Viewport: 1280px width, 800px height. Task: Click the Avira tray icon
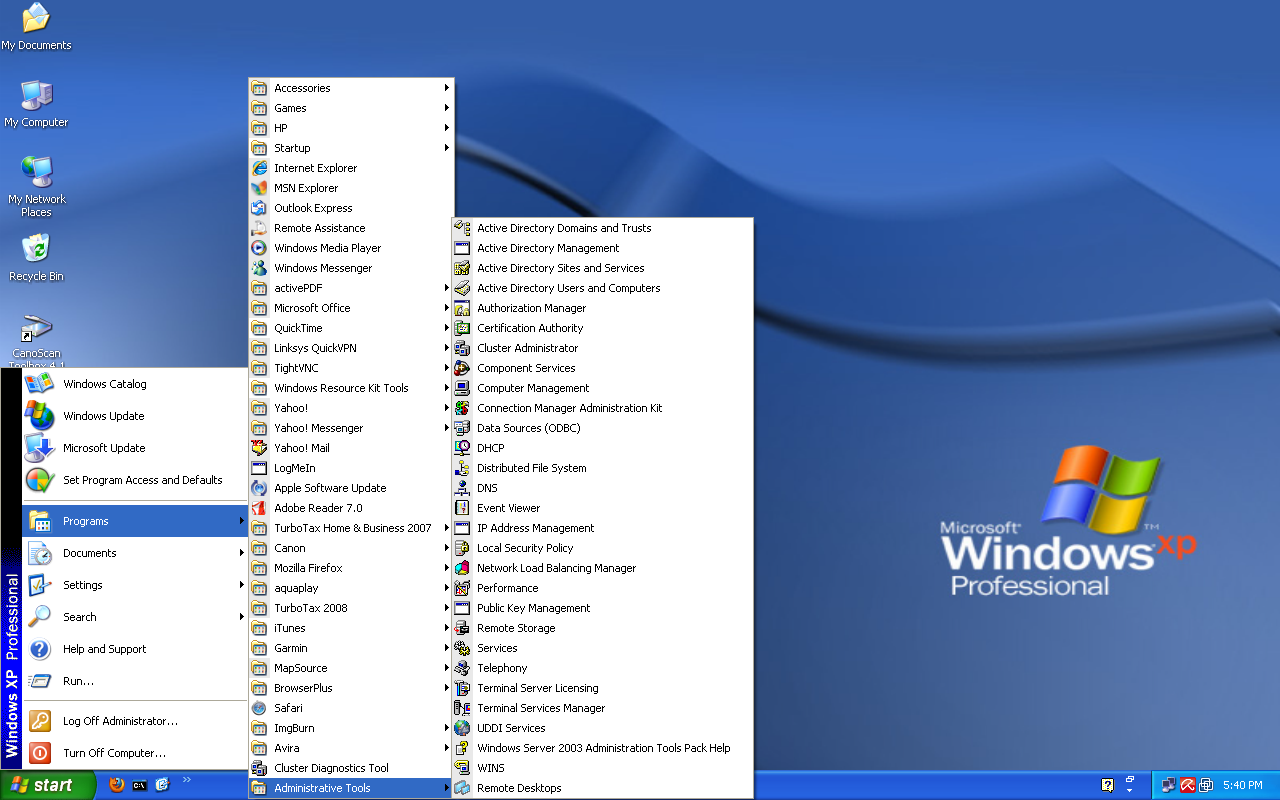(x=1188, y=785)
